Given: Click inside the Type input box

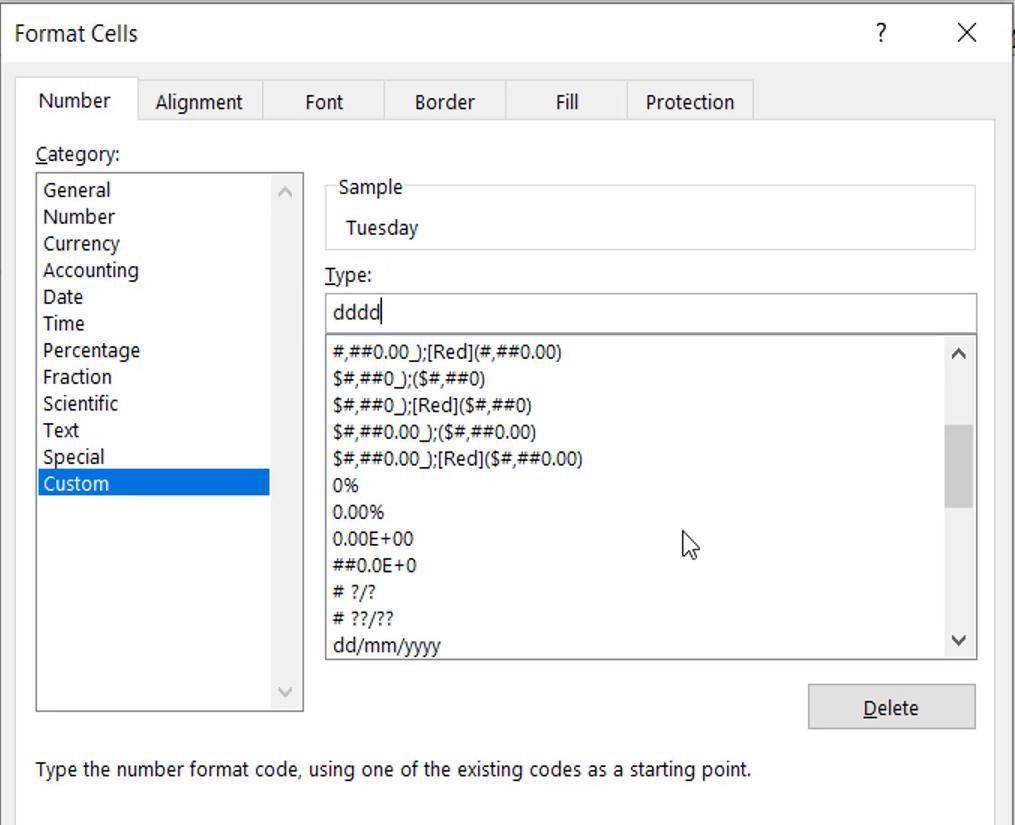Looking at the screenshot, I should click(x=650, y=311).
